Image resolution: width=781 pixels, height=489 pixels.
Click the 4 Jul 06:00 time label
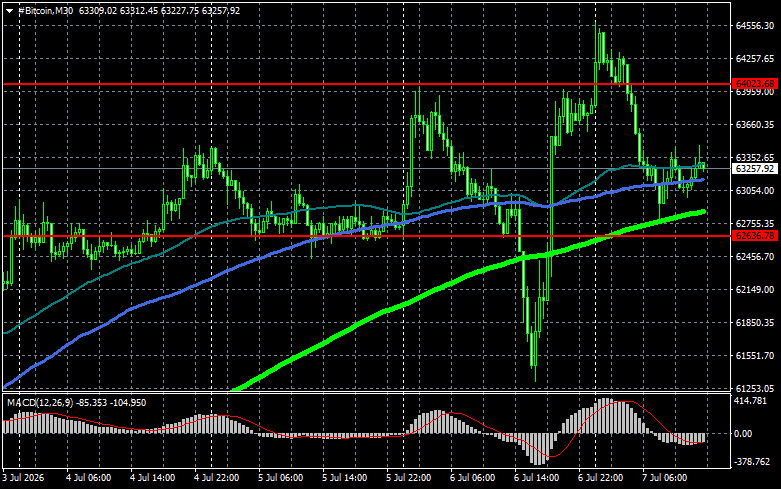[89, 478]
